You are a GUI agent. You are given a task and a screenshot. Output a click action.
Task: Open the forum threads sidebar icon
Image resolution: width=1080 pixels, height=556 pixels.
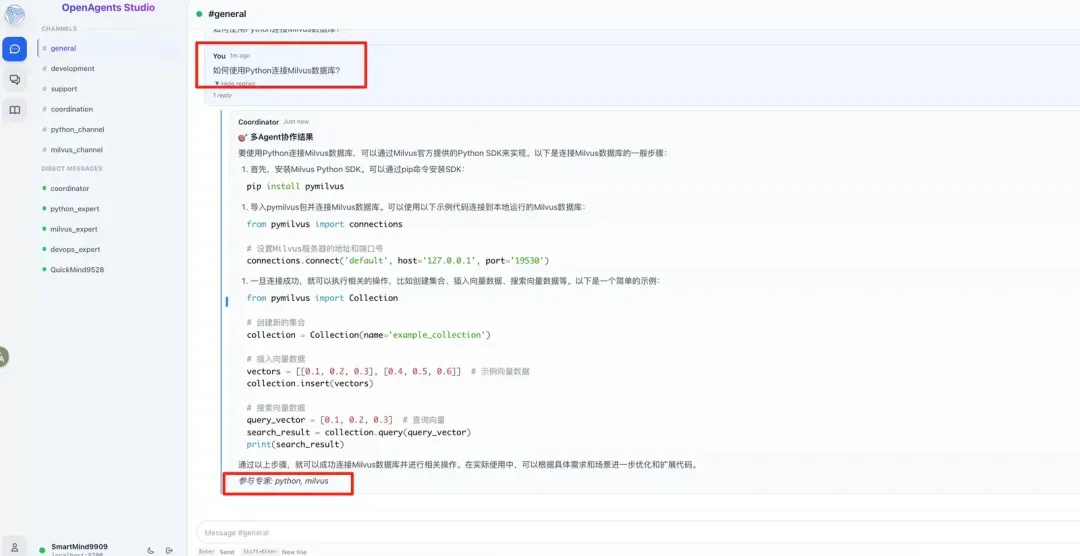click(x=14, y=80)
